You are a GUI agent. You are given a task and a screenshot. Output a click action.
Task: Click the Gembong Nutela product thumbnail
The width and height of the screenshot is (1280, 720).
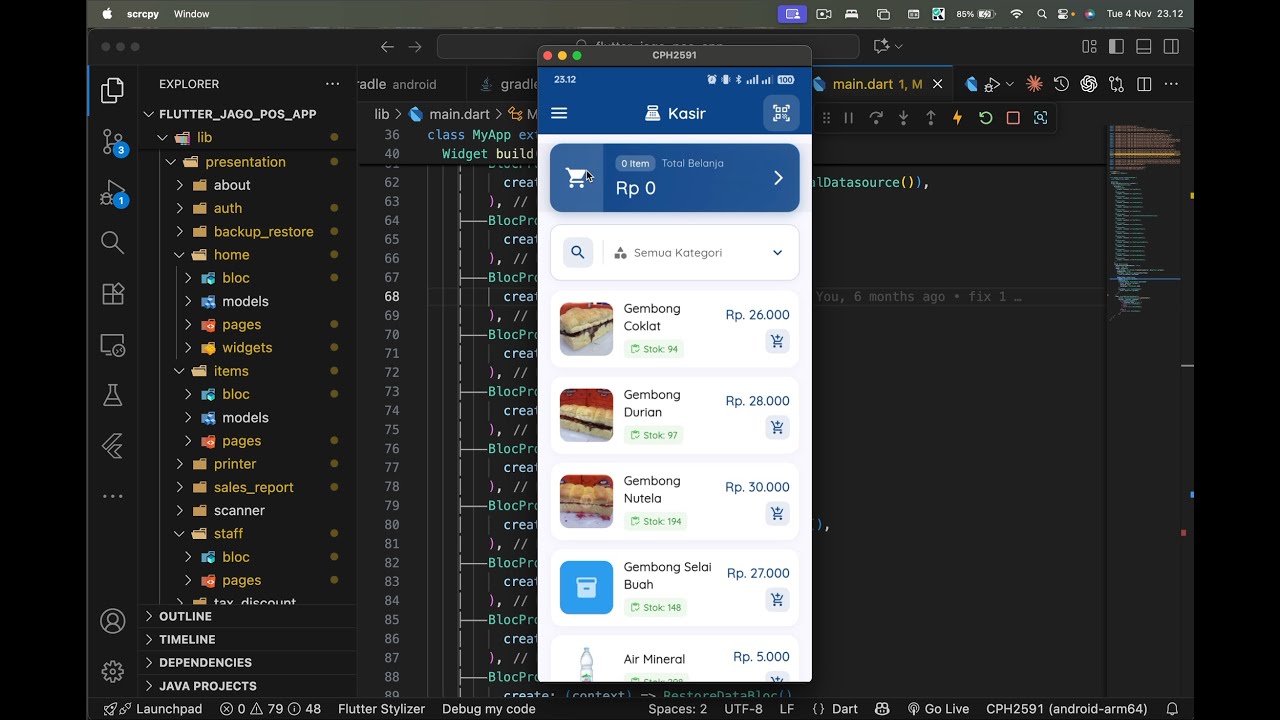pos(586,501)
